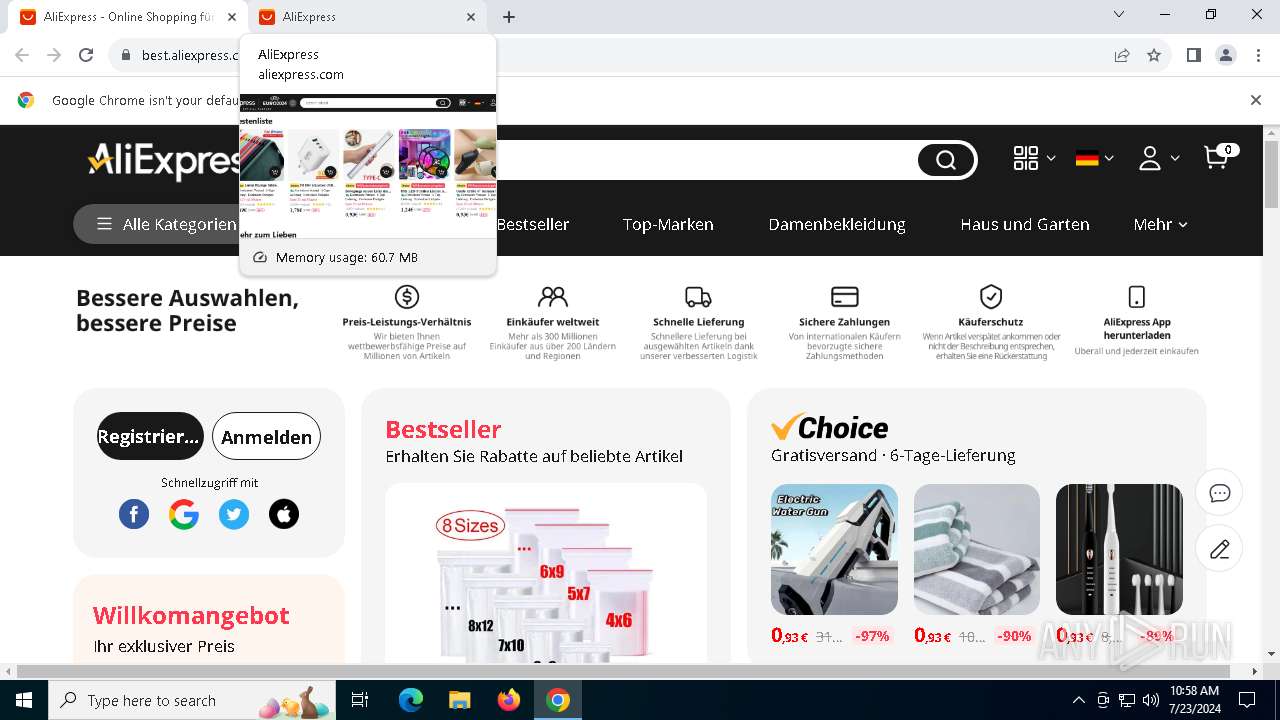Open the Windows notification center
1280x720 pixels.
pos(1247,700)
